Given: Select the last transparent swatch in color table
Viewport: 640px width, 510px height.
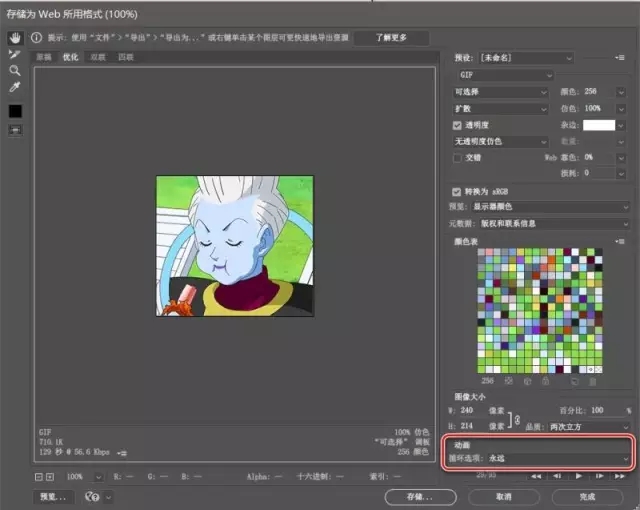Looking at the screenshot, I should tap(598, 369).
